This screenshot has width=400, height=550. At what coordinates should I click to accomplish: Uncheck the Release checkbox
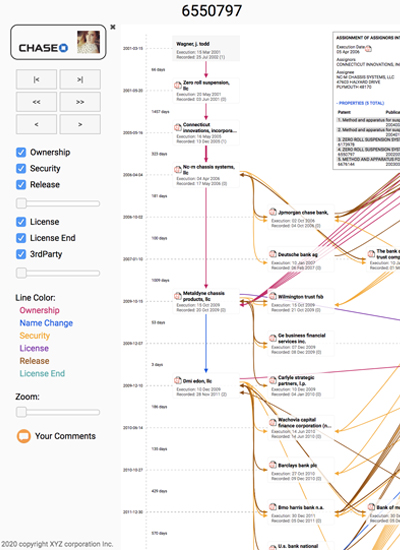(21, 185)
